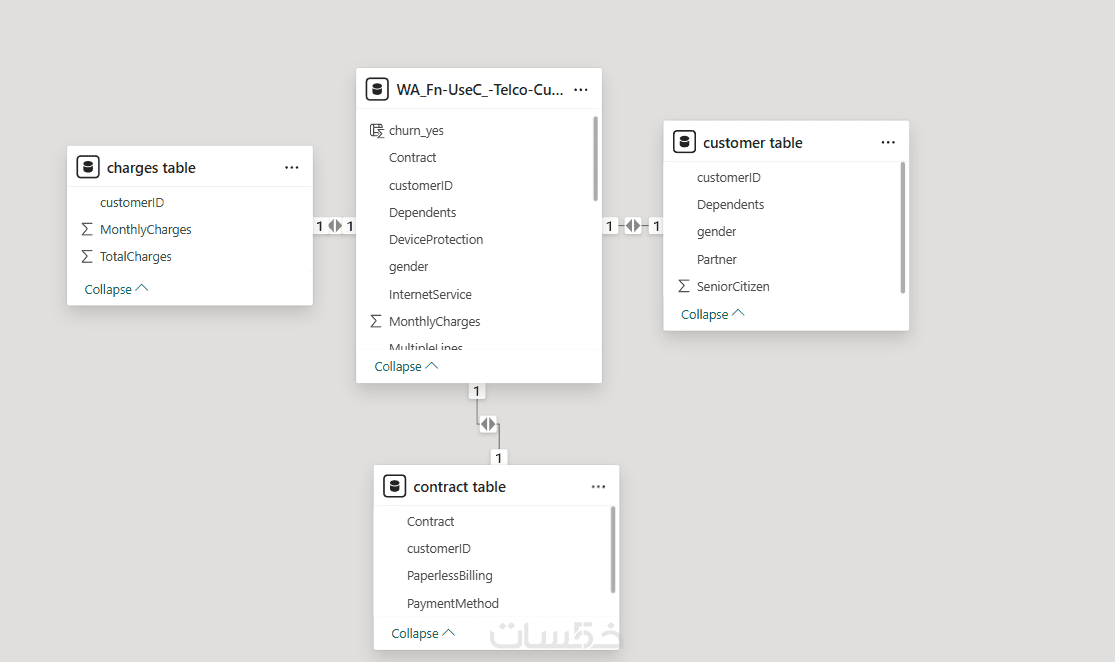Click the charges table database icon
1115x662 pixels.
[88, 168]
